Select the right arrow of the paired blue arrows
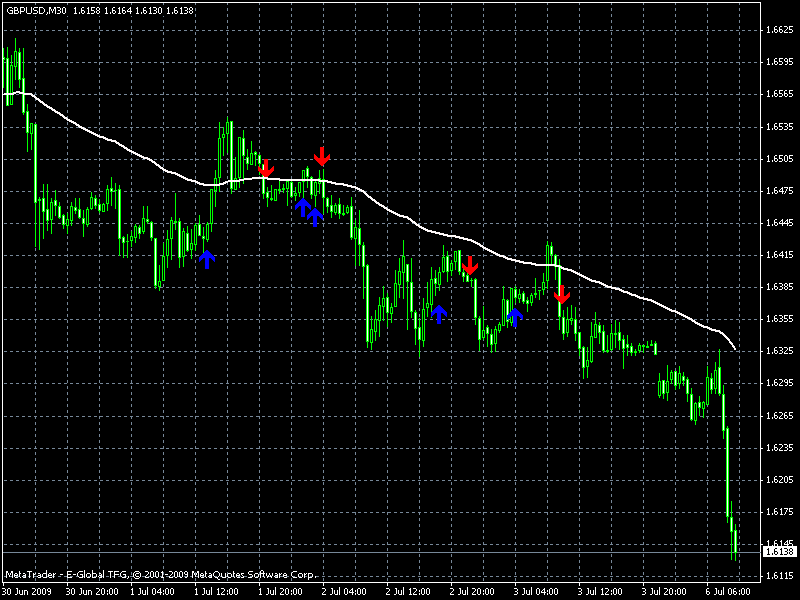 pyautogui.click(x=315, y=217)
